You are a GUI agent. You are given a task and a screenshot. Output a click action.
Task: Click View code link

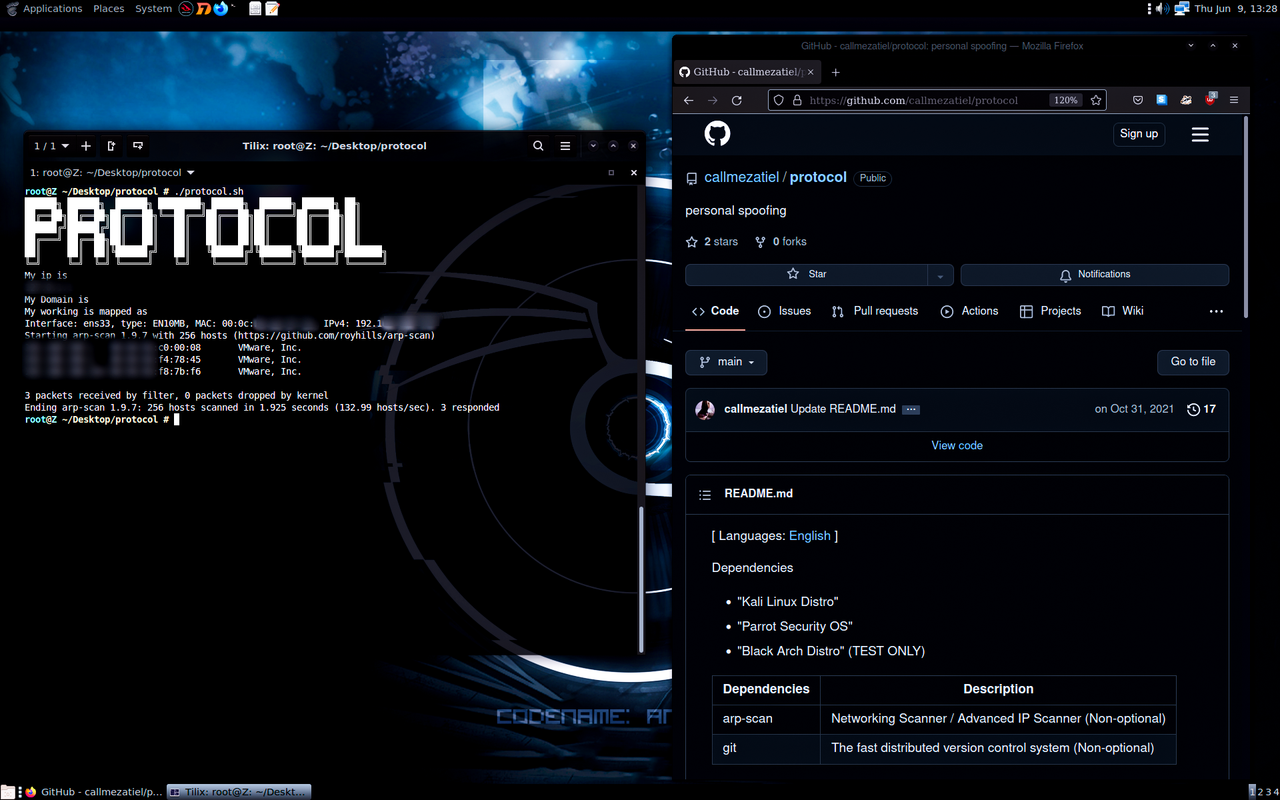957,446
